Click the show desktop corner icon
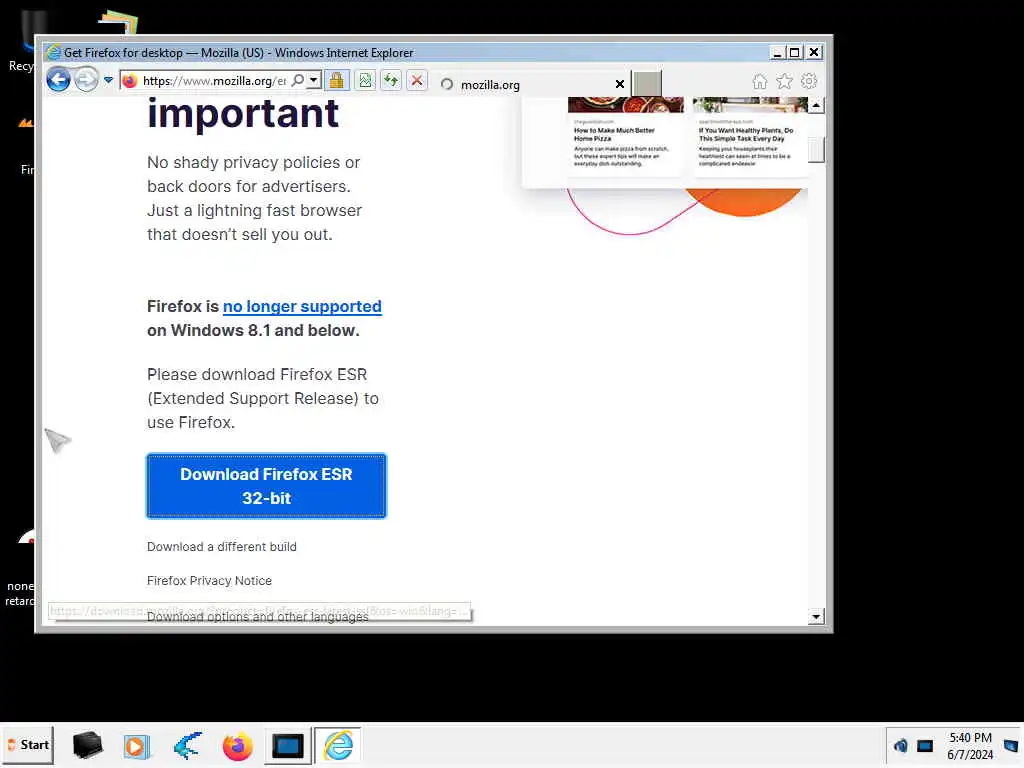Viewport: 1024px width, 768px height. [x=1012, y=746]
